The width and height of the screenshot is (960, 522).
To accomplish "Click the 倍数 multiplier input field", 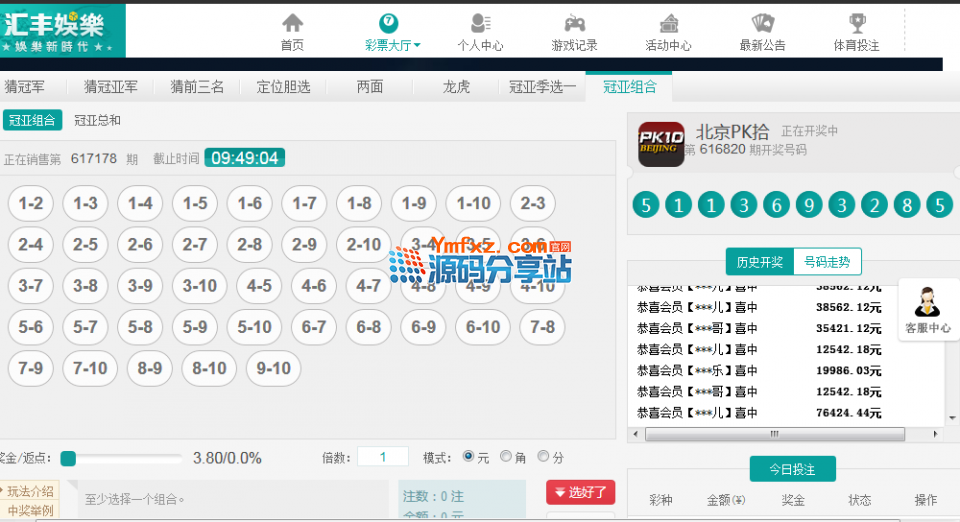I will [382, 457].
